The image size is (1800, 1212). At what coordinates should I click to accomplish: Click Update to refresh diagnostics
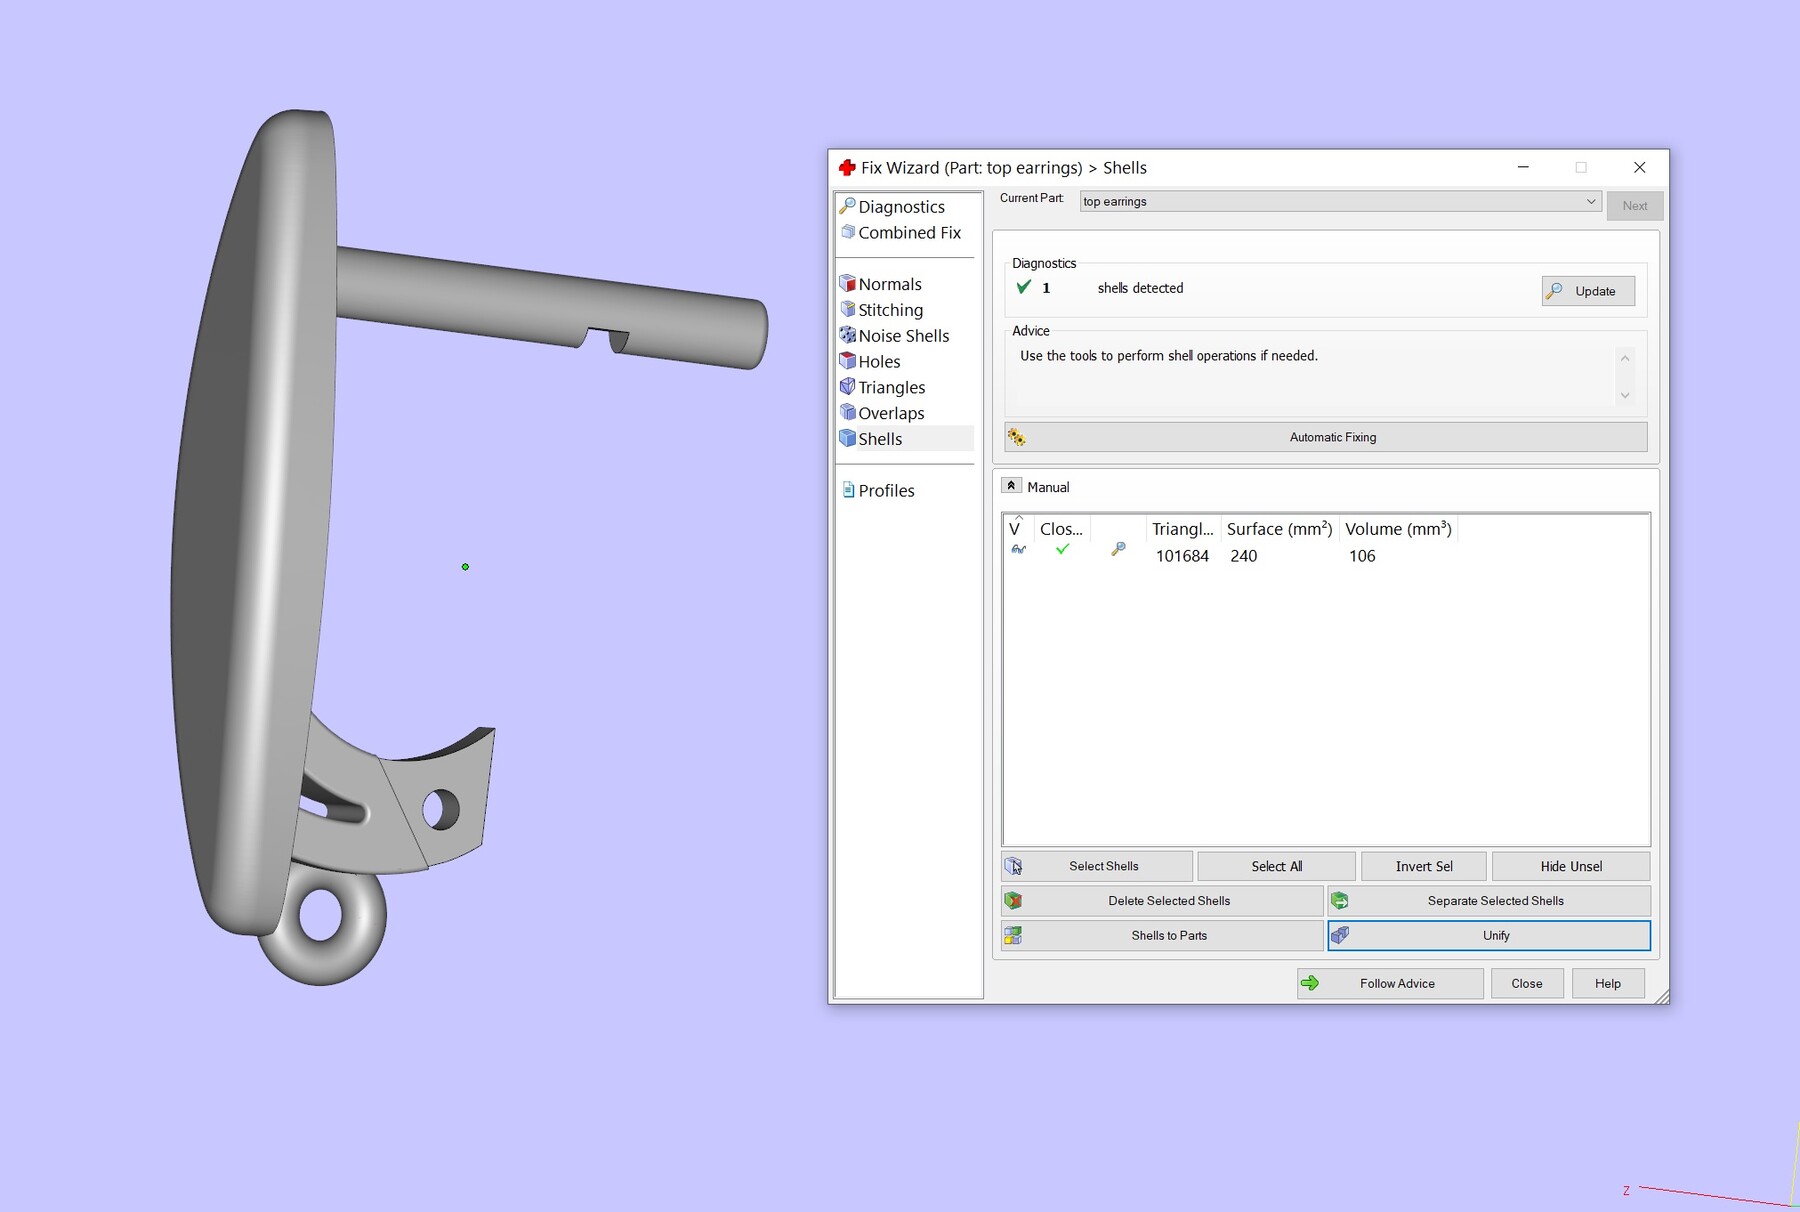(x=1588, y=291)
